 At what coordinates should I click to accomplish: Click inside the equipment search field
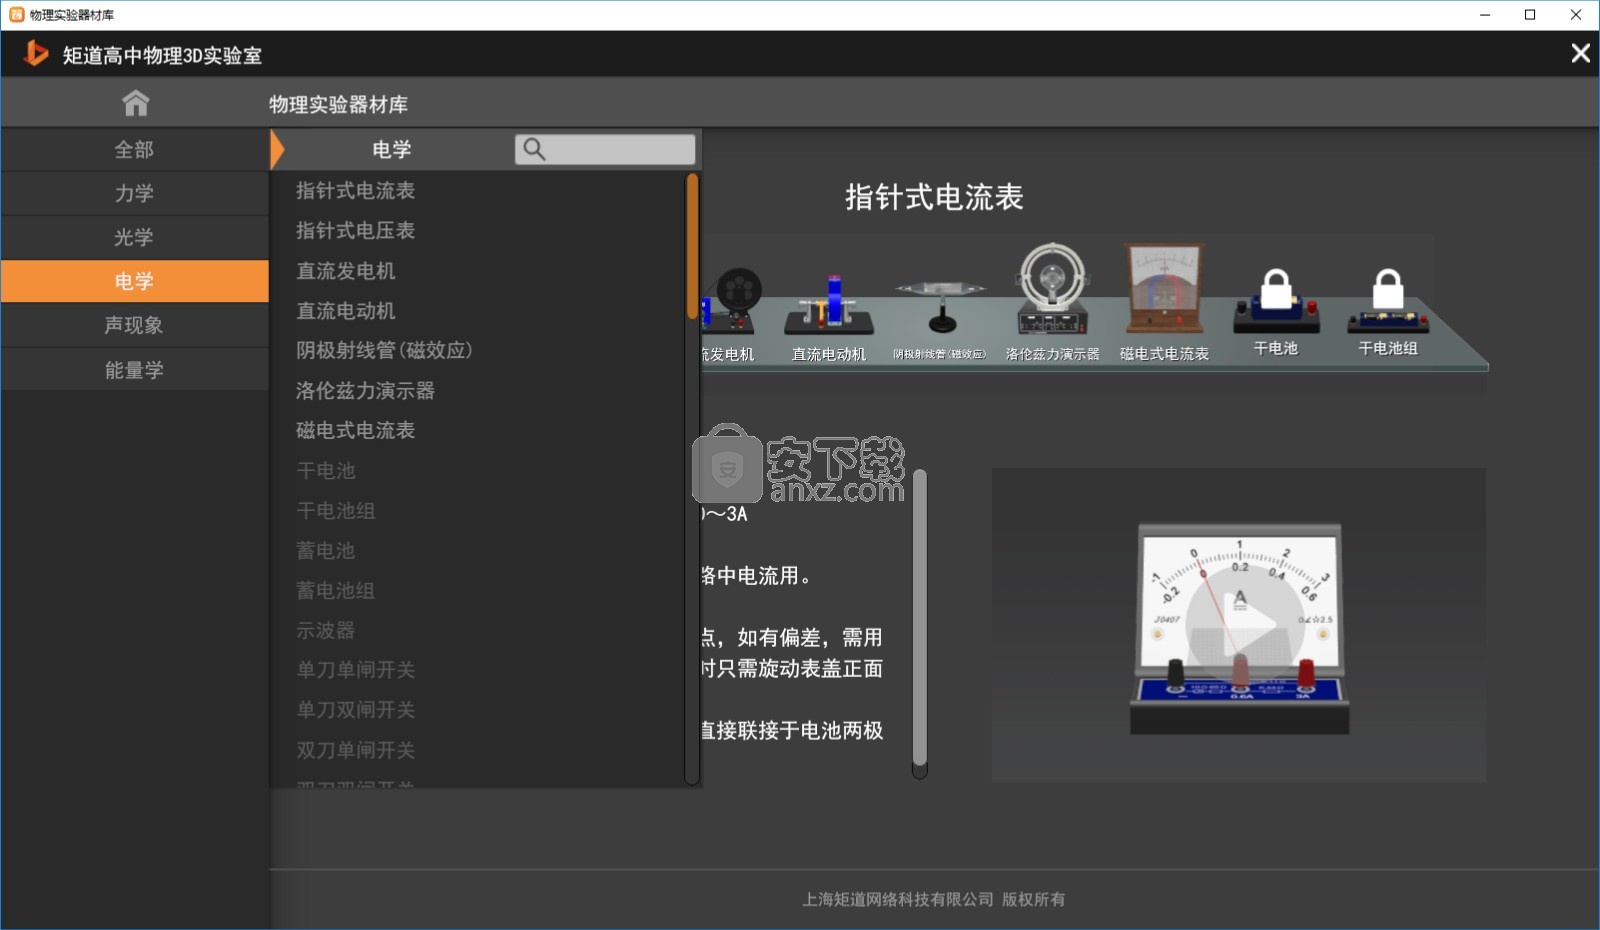[x=605, y=149]
